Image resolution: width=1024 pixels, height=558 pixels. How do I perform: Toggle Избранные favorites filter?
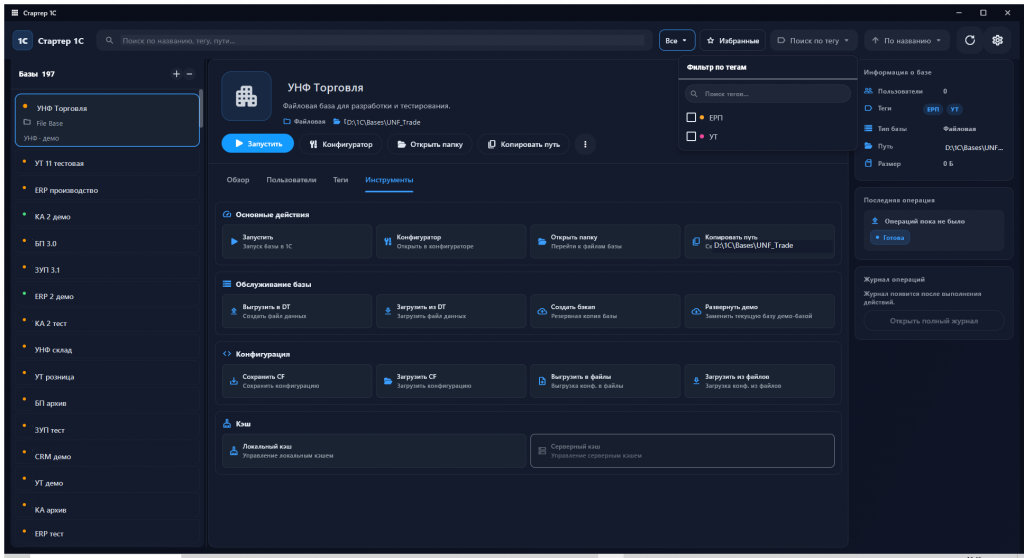click(733, 41)
